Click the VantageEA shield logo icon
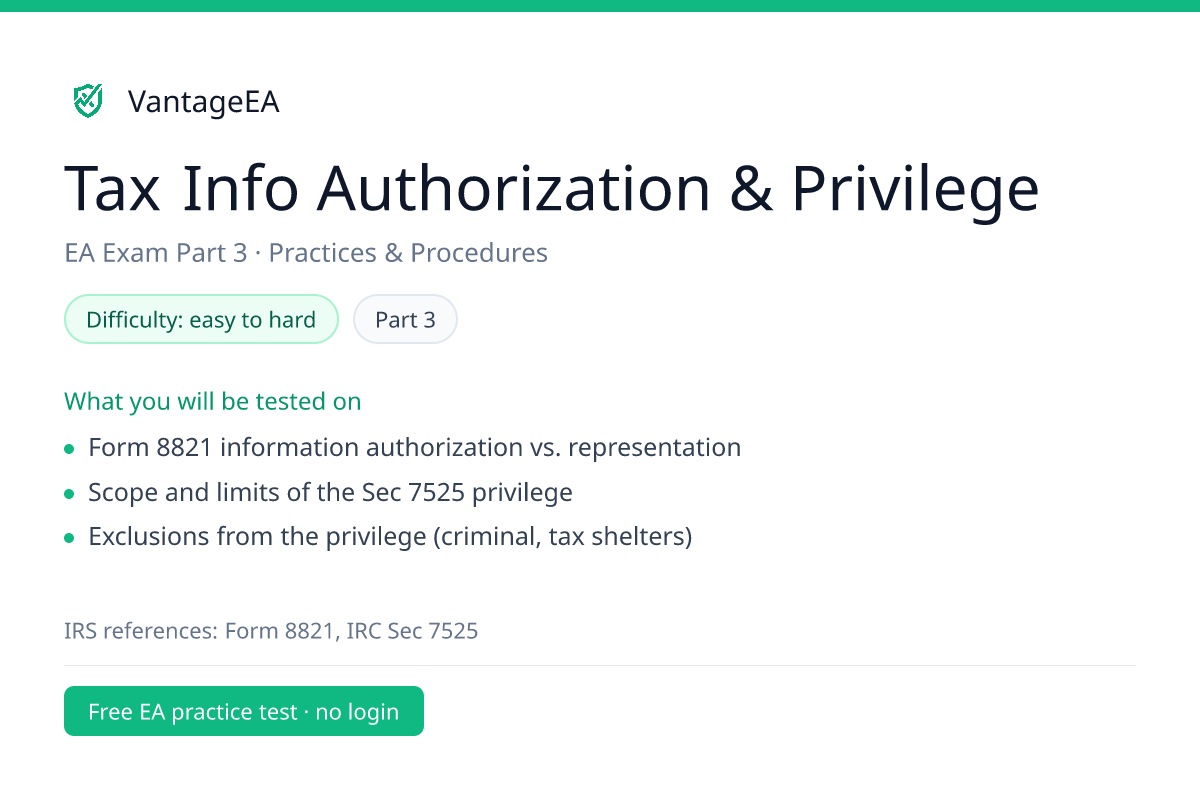Viewport: 1200px width, 800px height. tap(88, 100)
